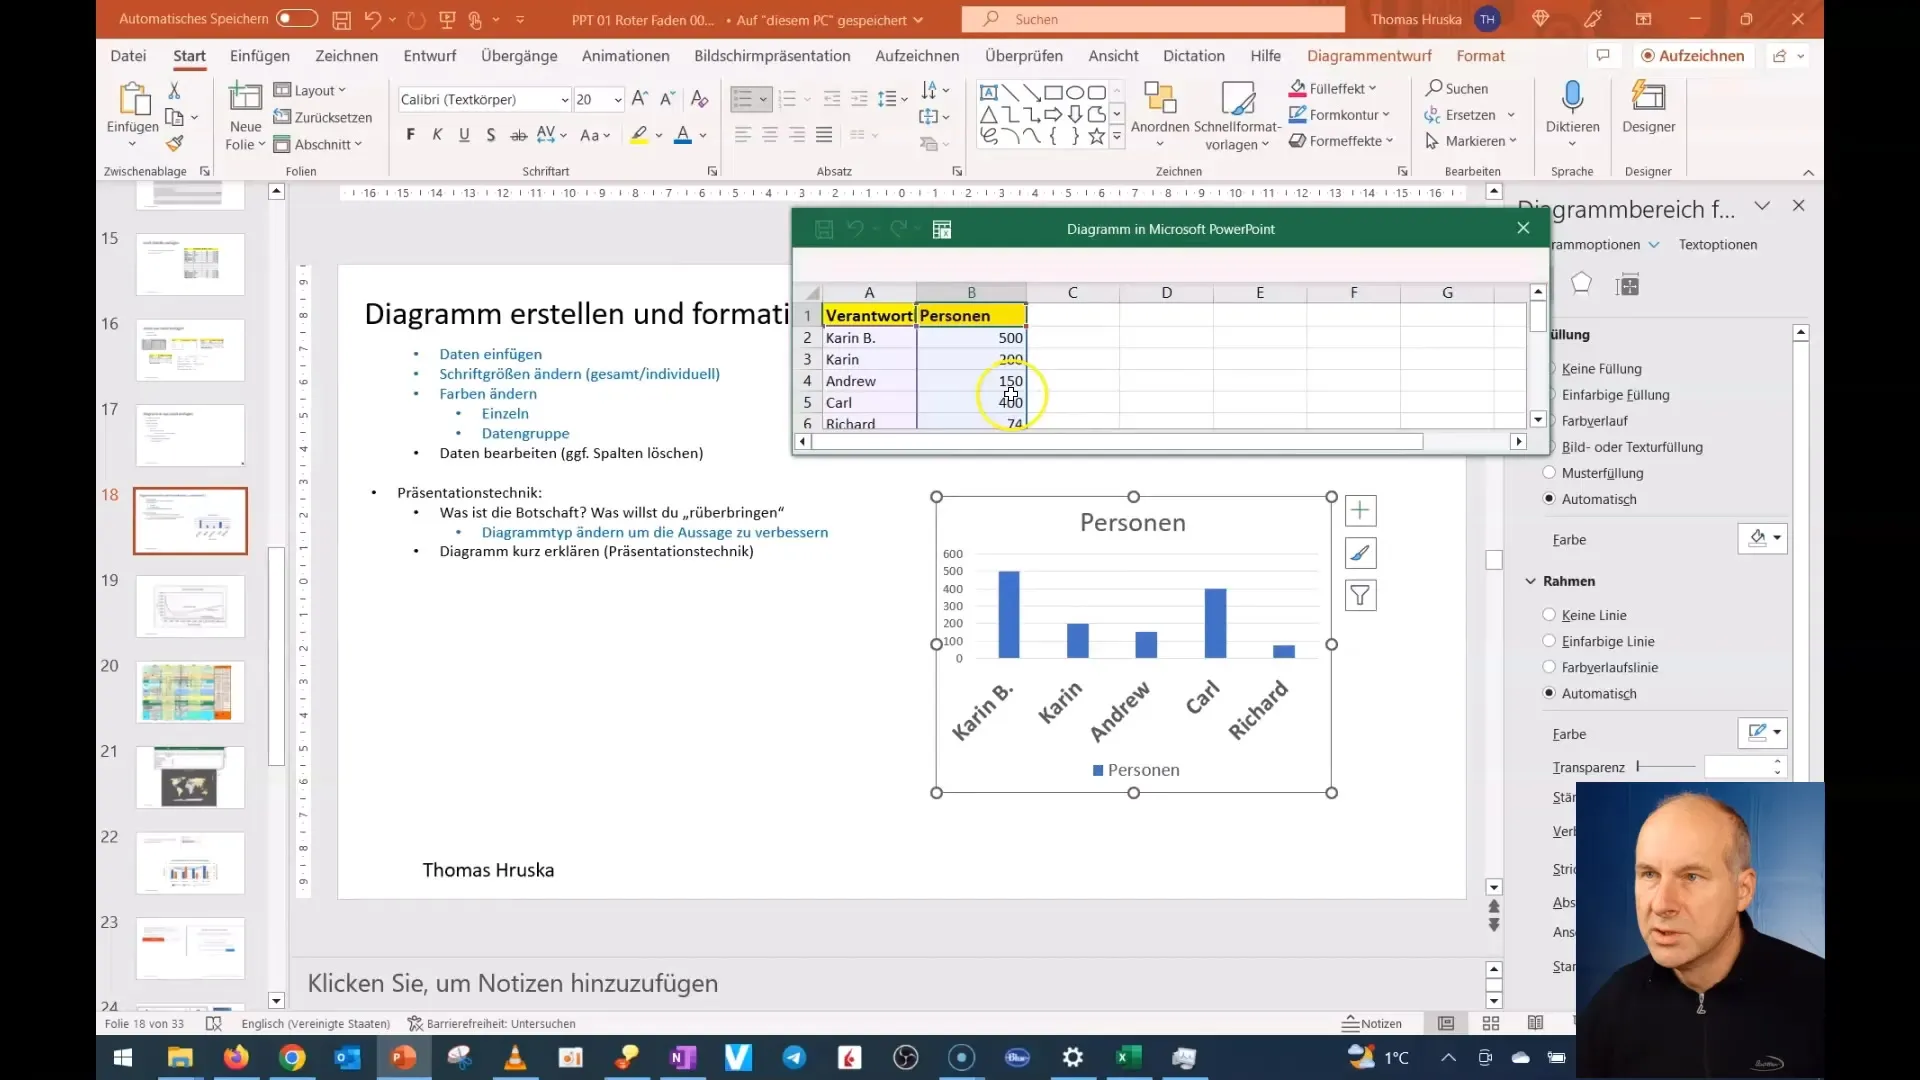Select the Undo arrow icon
Image resolution: width=1920 pixels, height=1080 pixels.
375,18
